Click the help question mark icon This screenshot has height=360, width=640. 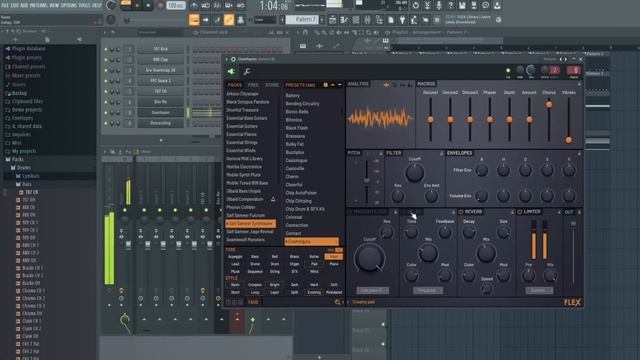click(450, 5)
